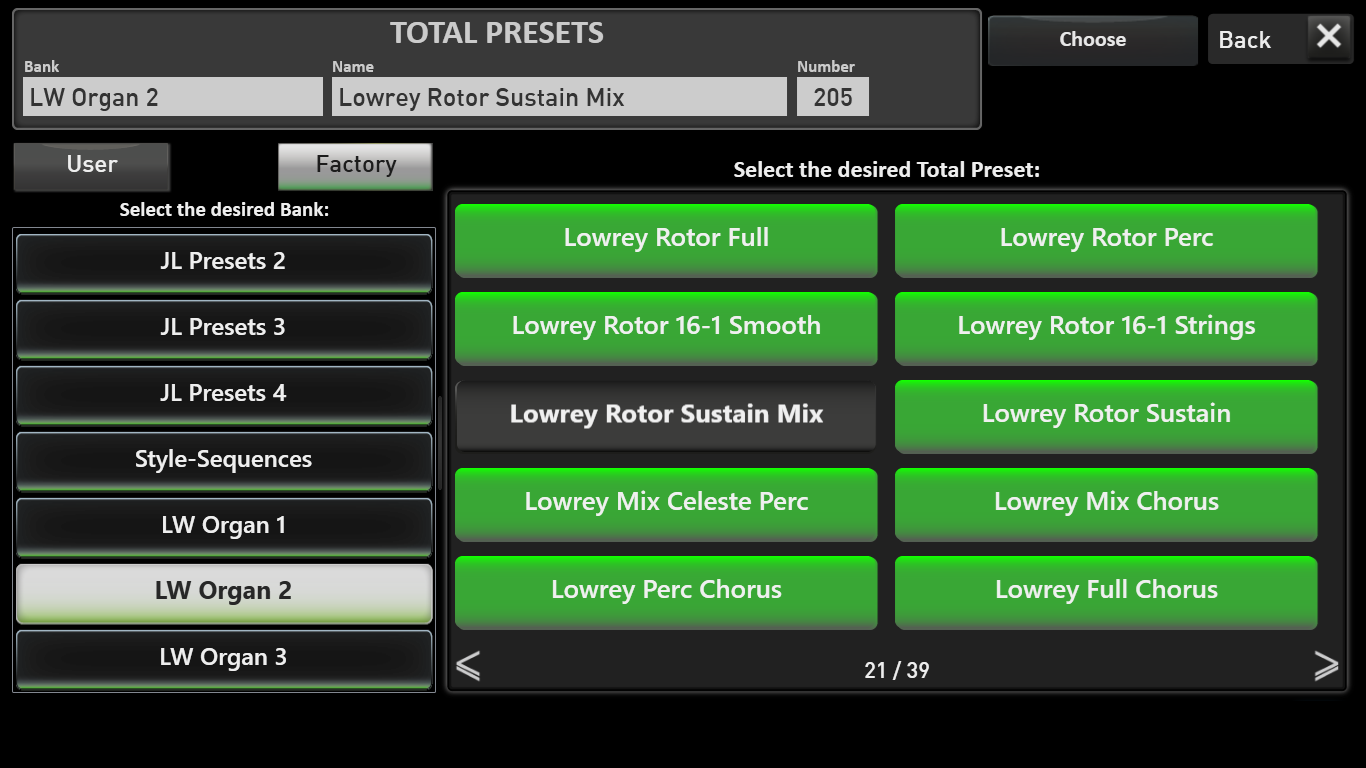The image size is (1366, 768).
Task: Pick Lowrey Rotor 16-1 Smooth preset
Action: tap(666, 328)
